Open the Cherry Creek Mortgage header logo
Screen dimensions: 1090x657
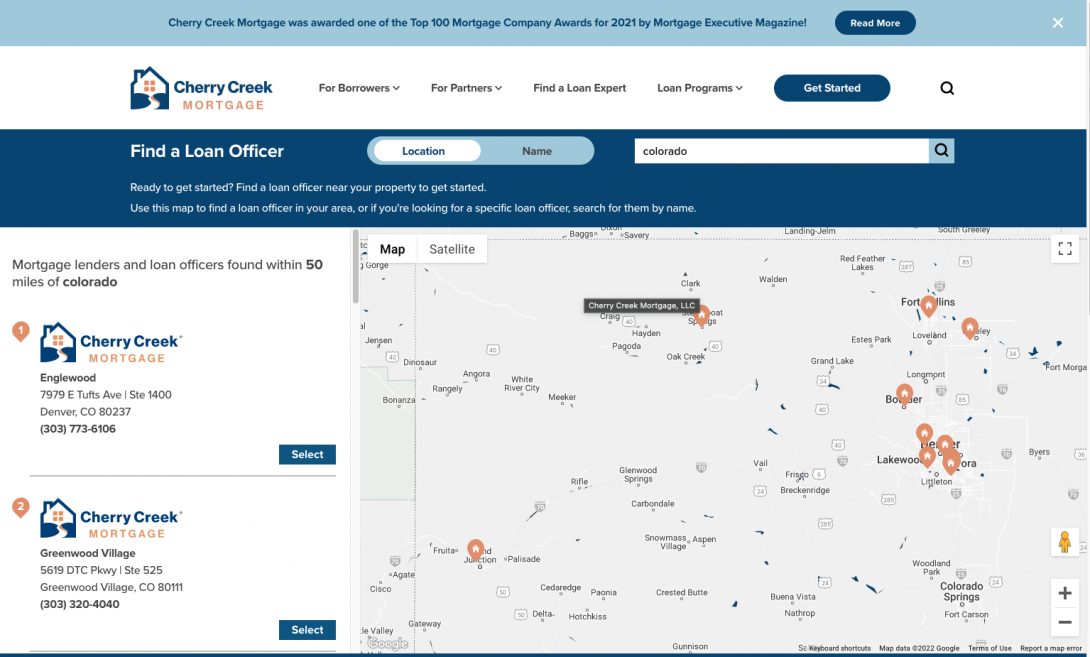click(201, 88)
